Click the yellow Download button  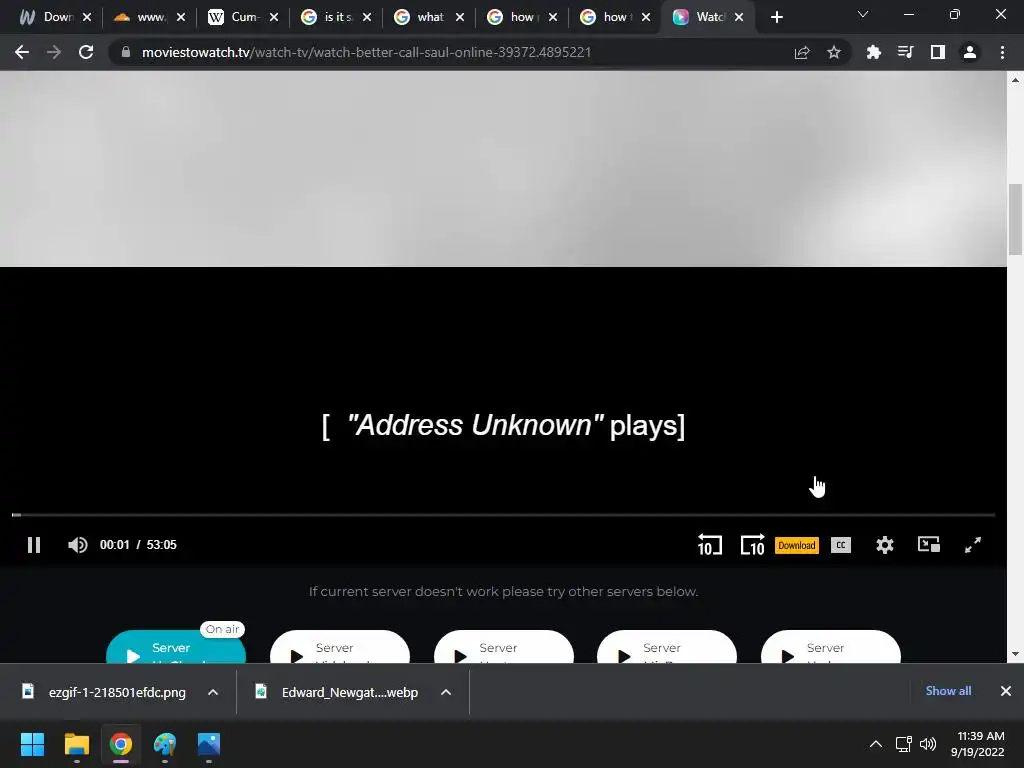tap(797, 545)
